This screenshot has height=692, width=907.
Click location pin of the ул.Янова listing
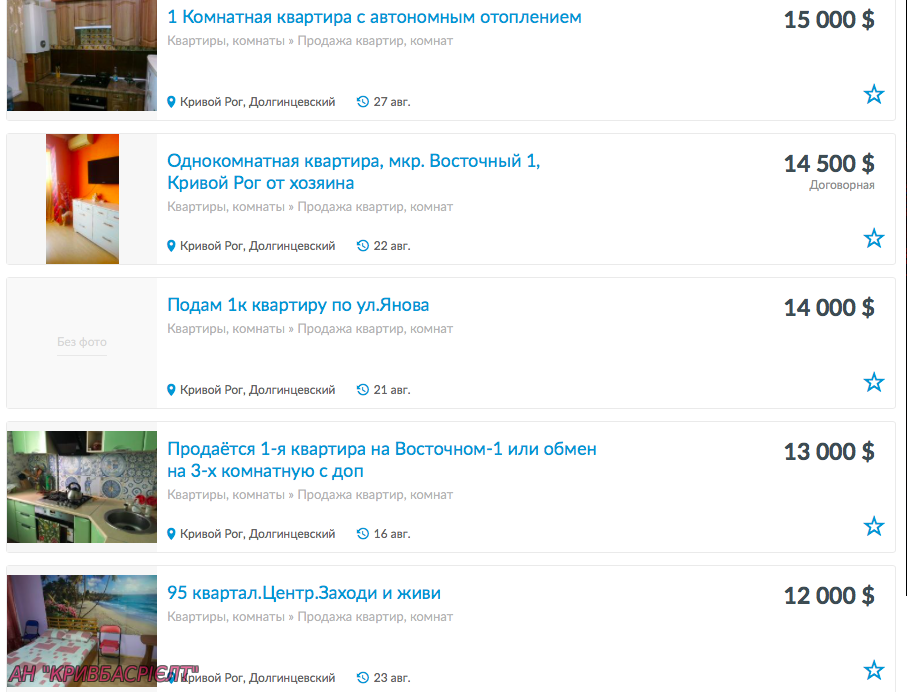171,390
